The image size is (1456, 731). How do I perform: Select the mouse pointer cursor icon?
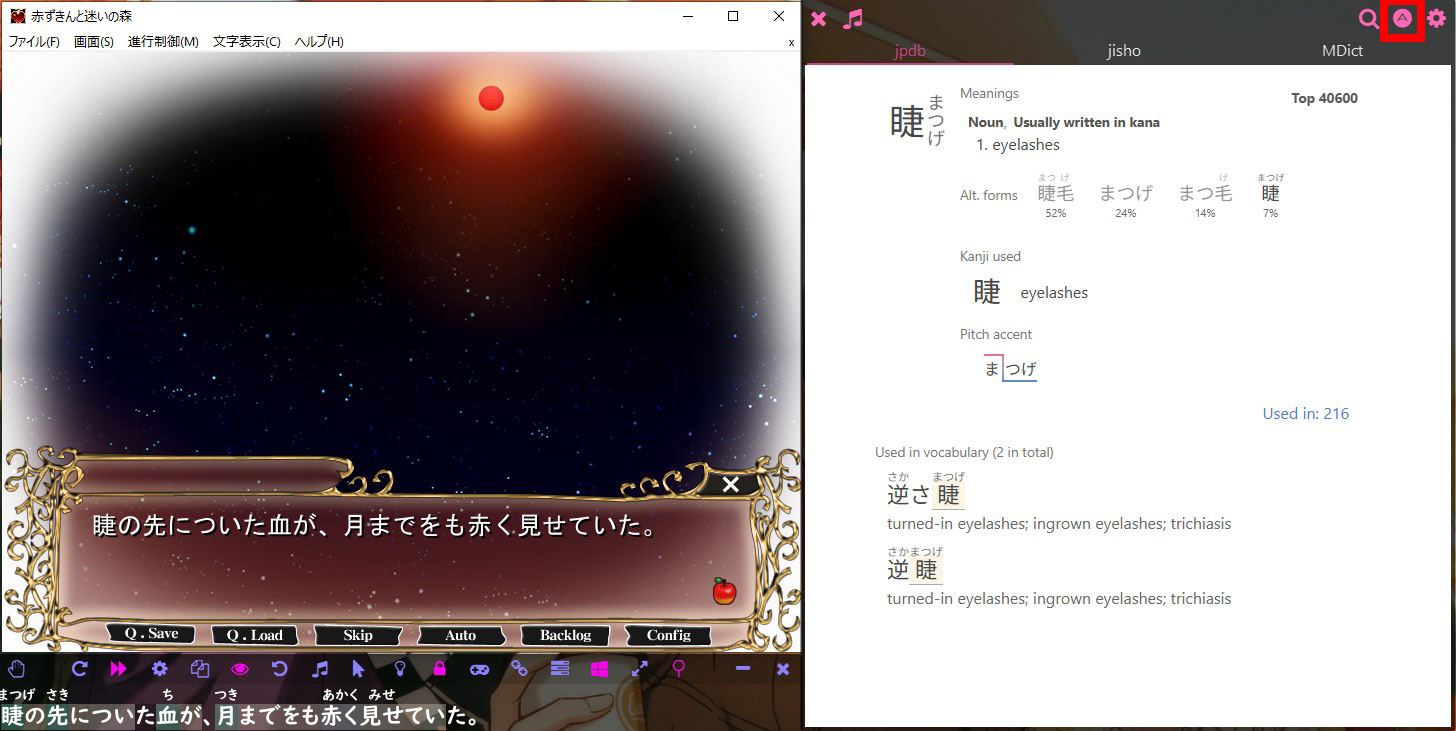359,669
